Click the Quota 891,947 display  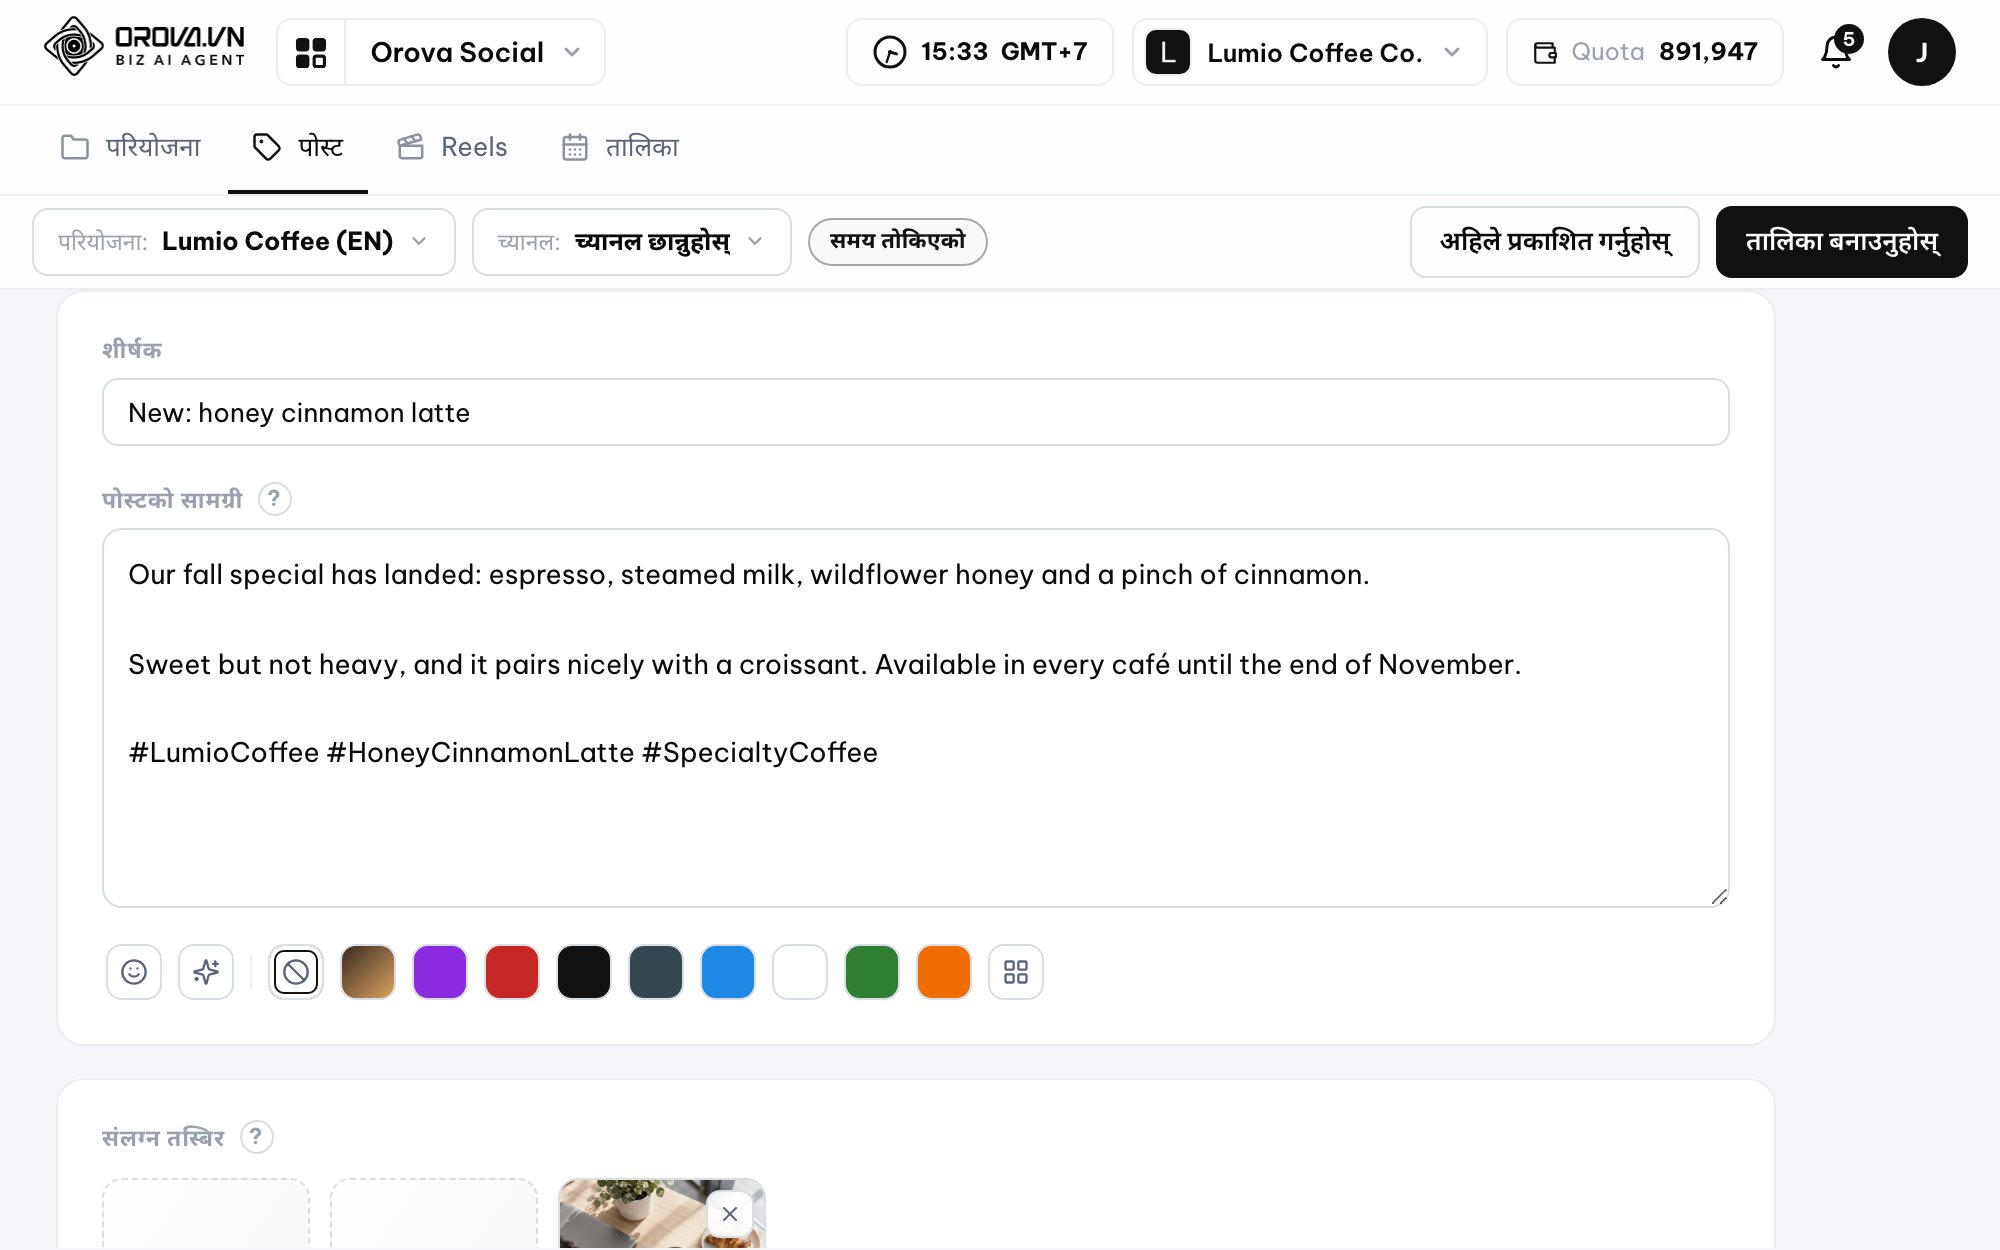point(1645,52)
